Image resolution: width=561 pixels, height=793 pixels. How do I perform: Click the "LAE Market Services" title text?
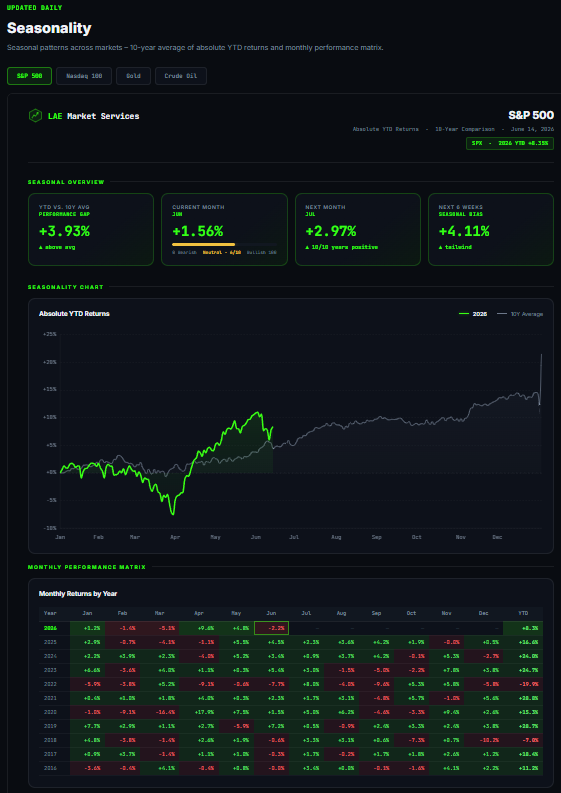(x=94, y=116)
